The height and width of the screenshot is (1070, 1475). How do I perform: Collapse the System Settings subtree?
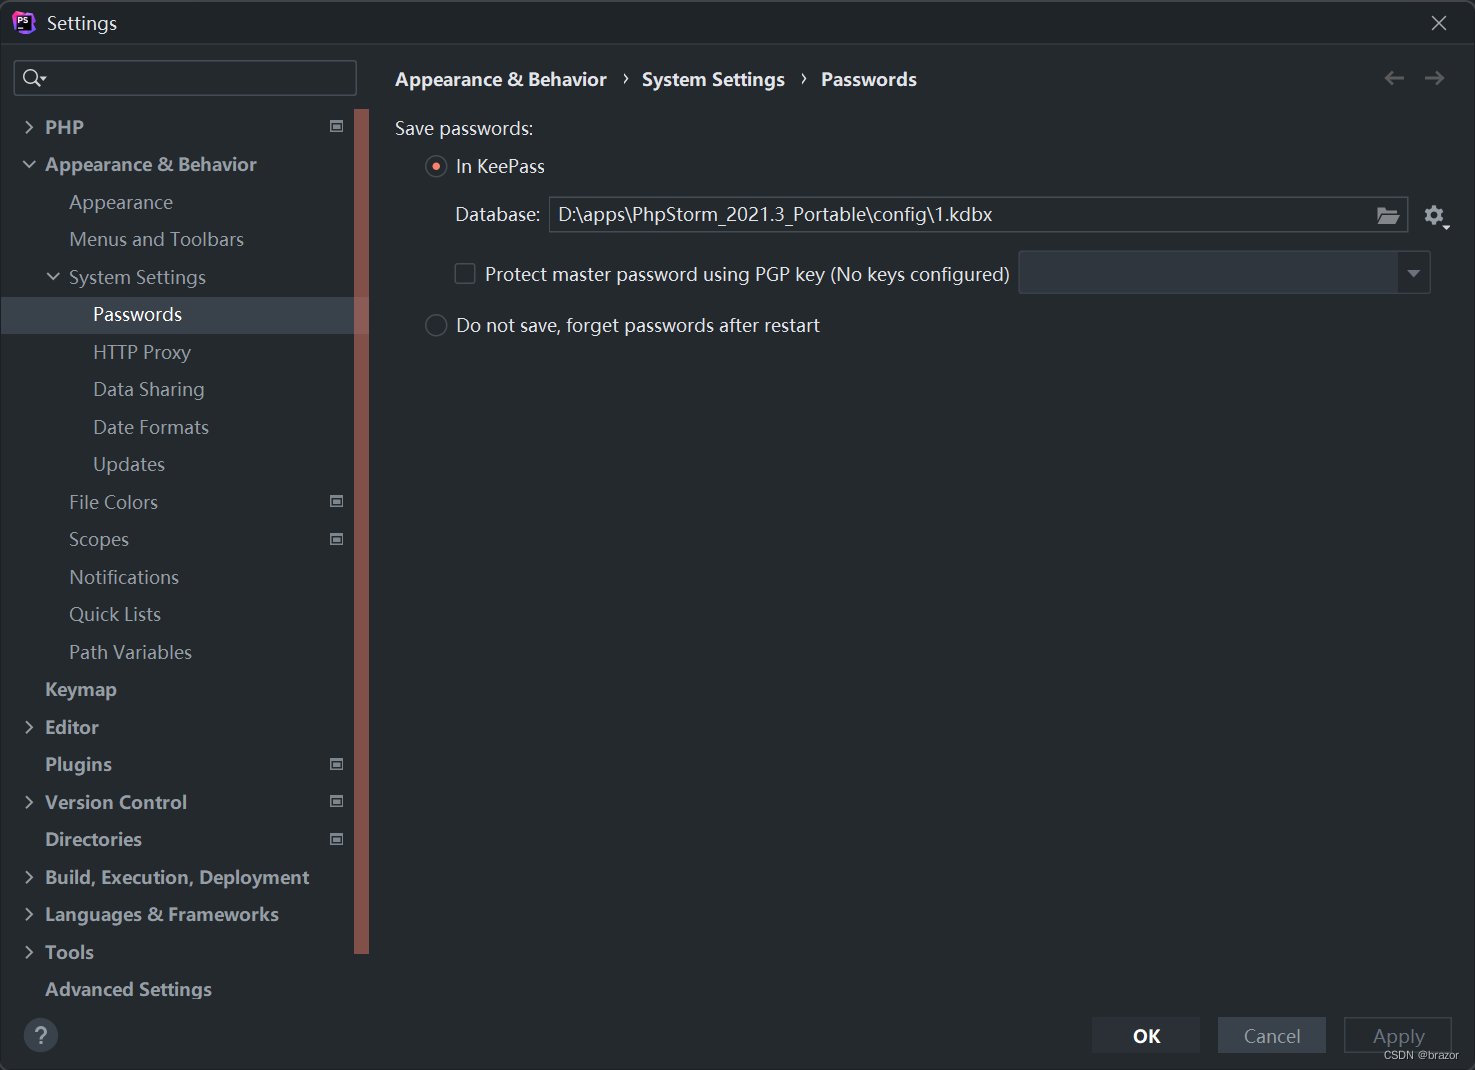click(x=53, y=277)
